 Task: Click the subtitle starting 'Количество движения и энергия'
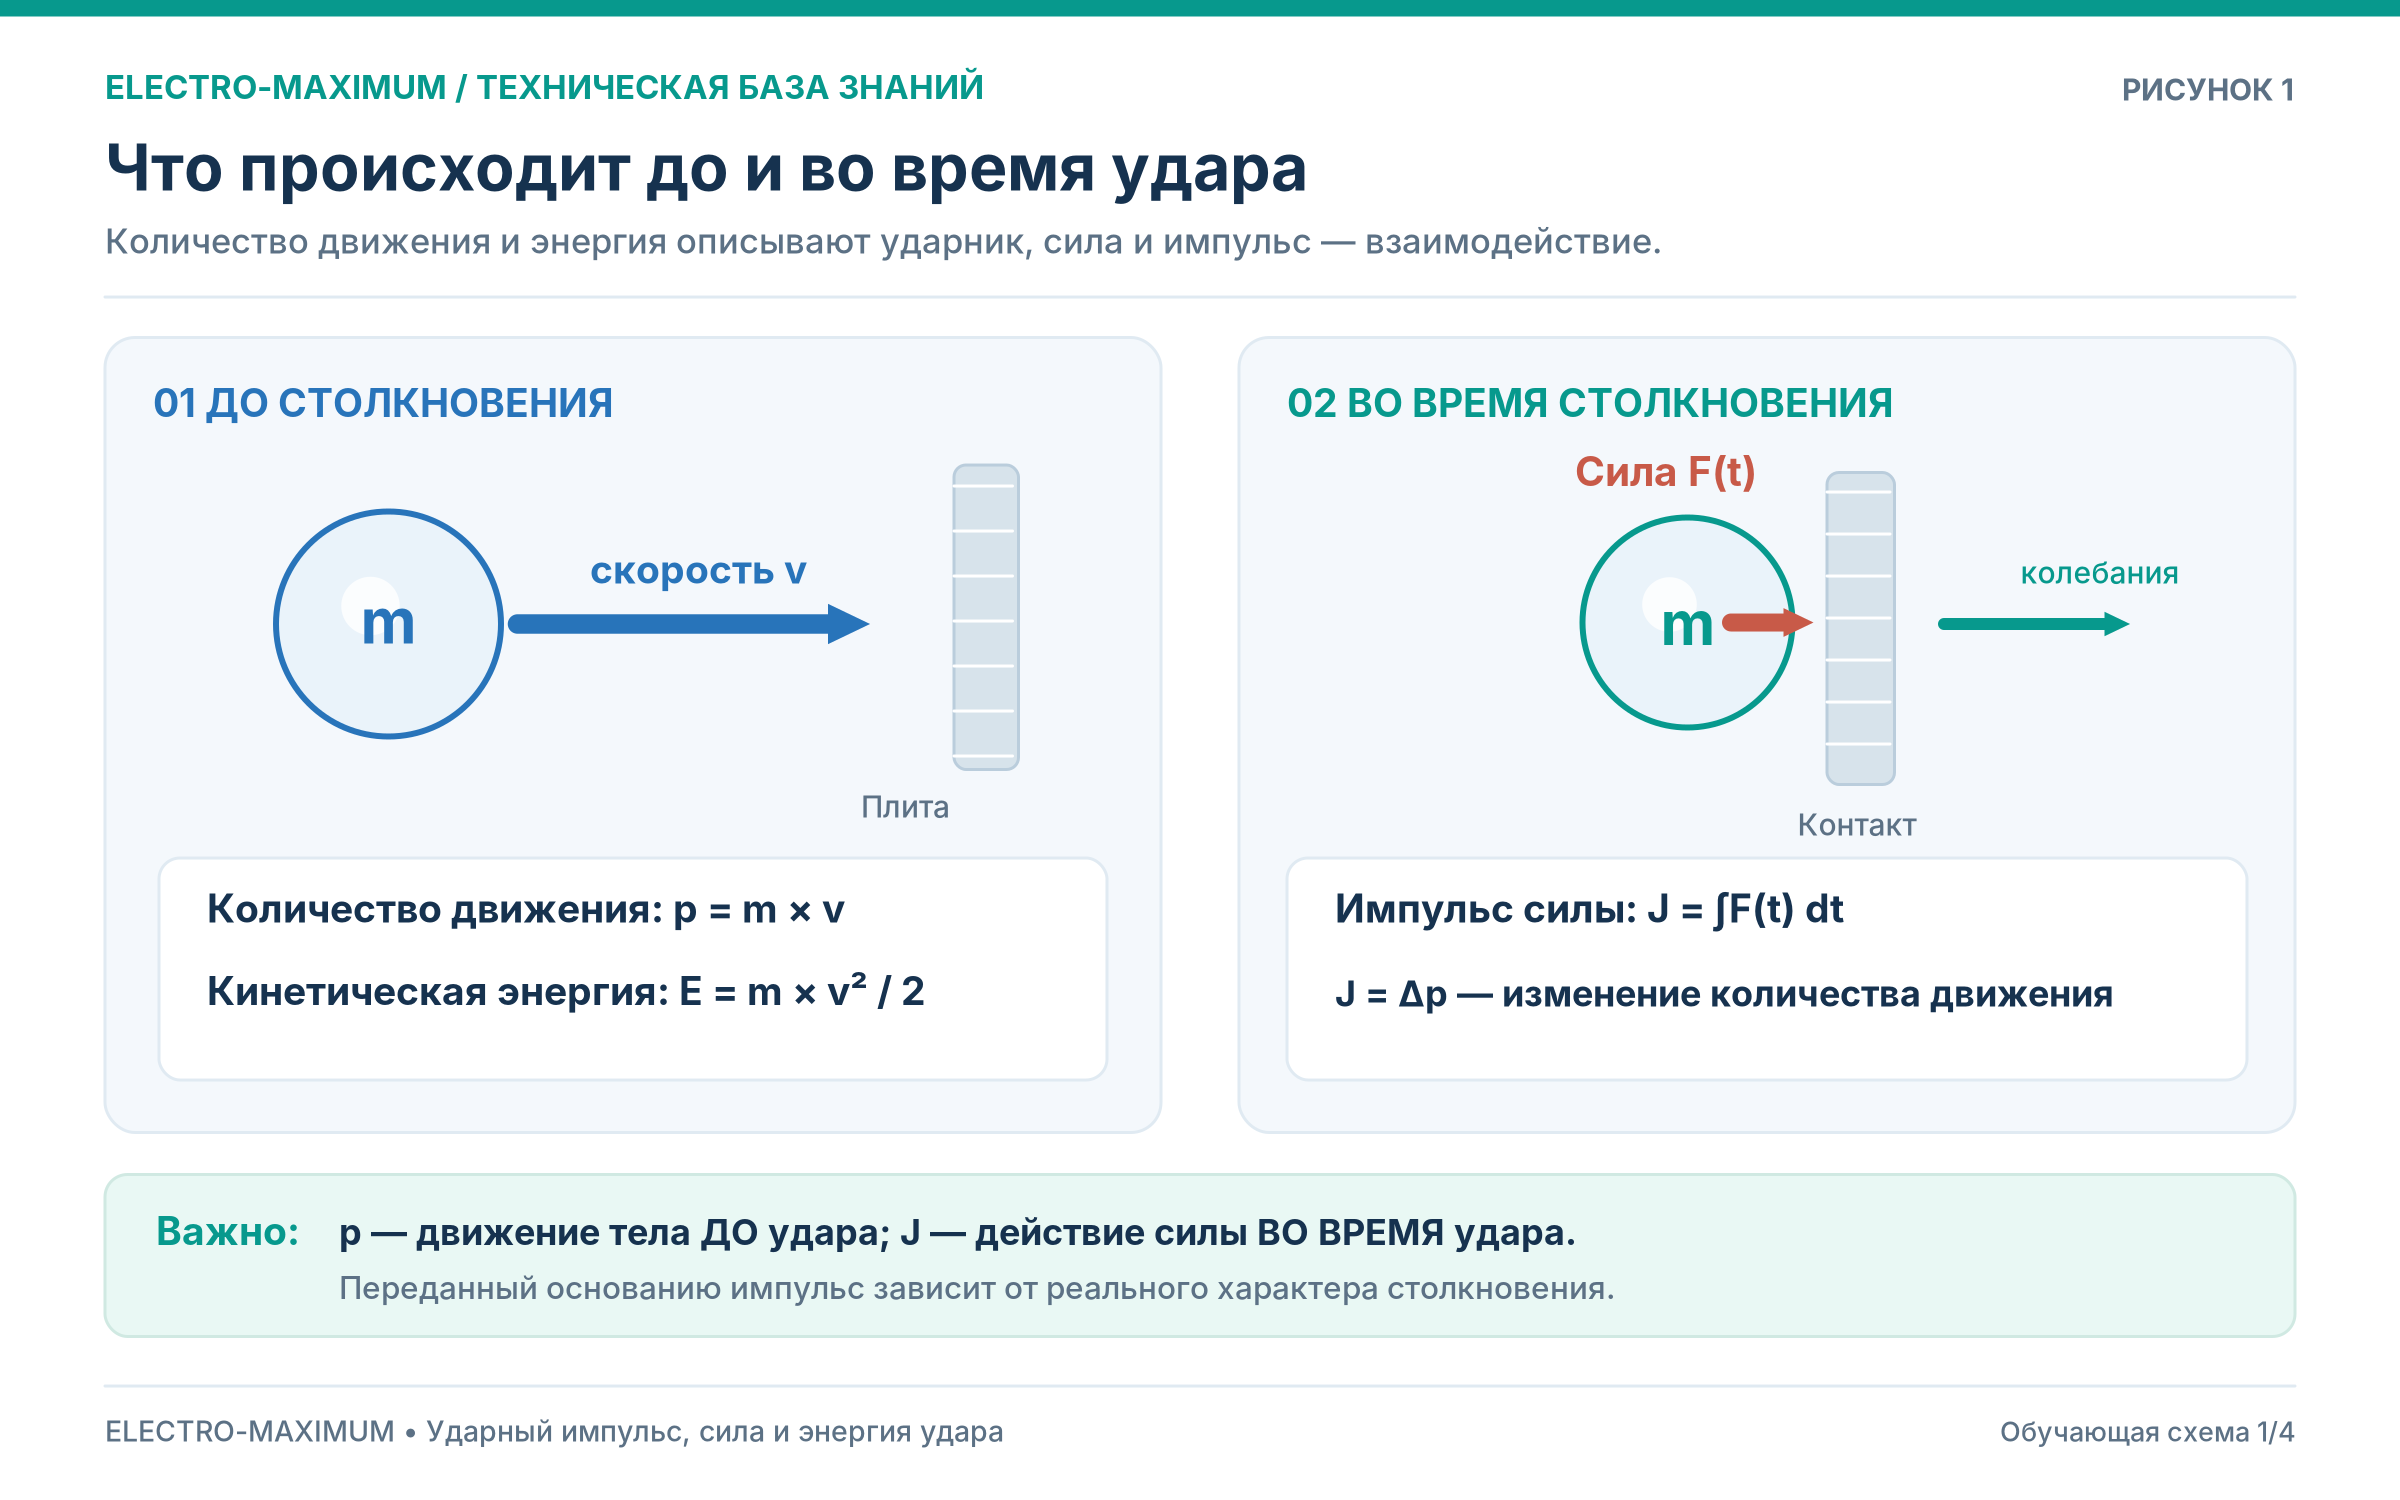pyautogui.click(x=883, y=242)
